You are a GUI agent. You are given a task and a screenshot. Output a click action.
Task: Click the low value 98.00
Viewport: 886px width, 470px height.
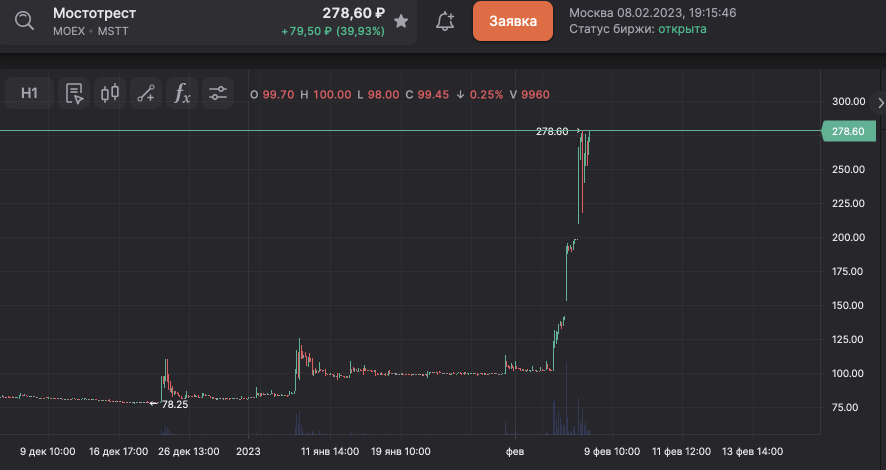coord(384,95)
